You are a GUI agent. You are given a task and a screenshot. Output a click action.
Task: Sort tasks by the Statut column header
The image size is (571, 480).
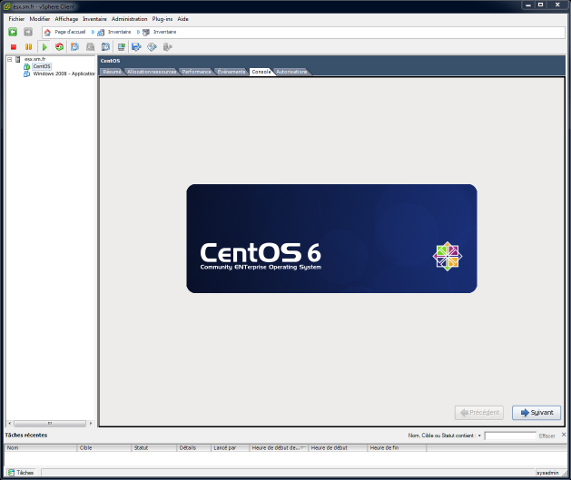pos(154,448)
